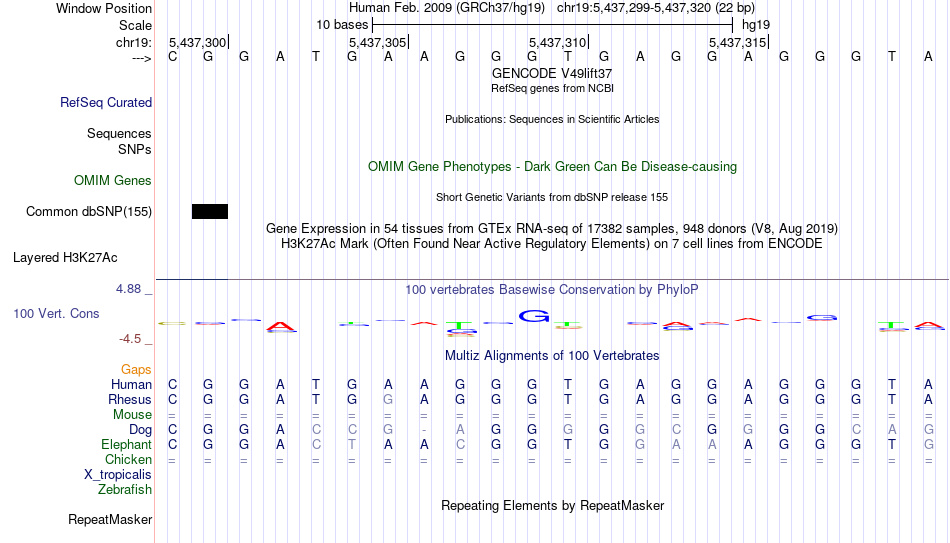The image size is (950, 543).
Task: Click position label 5,437,310
Action: coord(557,42)
